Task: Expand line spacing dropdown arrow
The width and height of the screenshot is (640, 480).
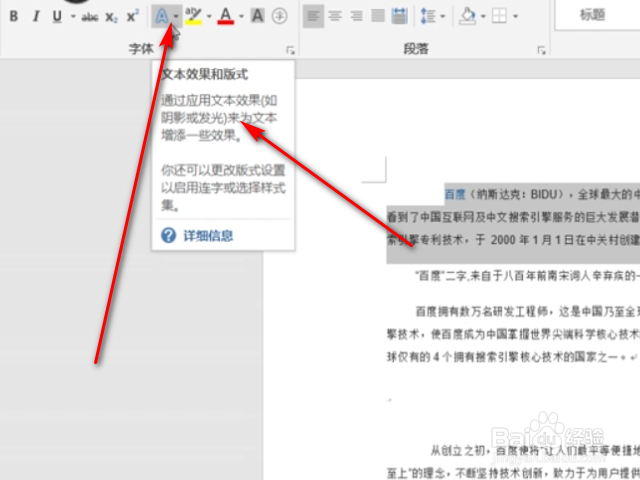Action: 443,16
